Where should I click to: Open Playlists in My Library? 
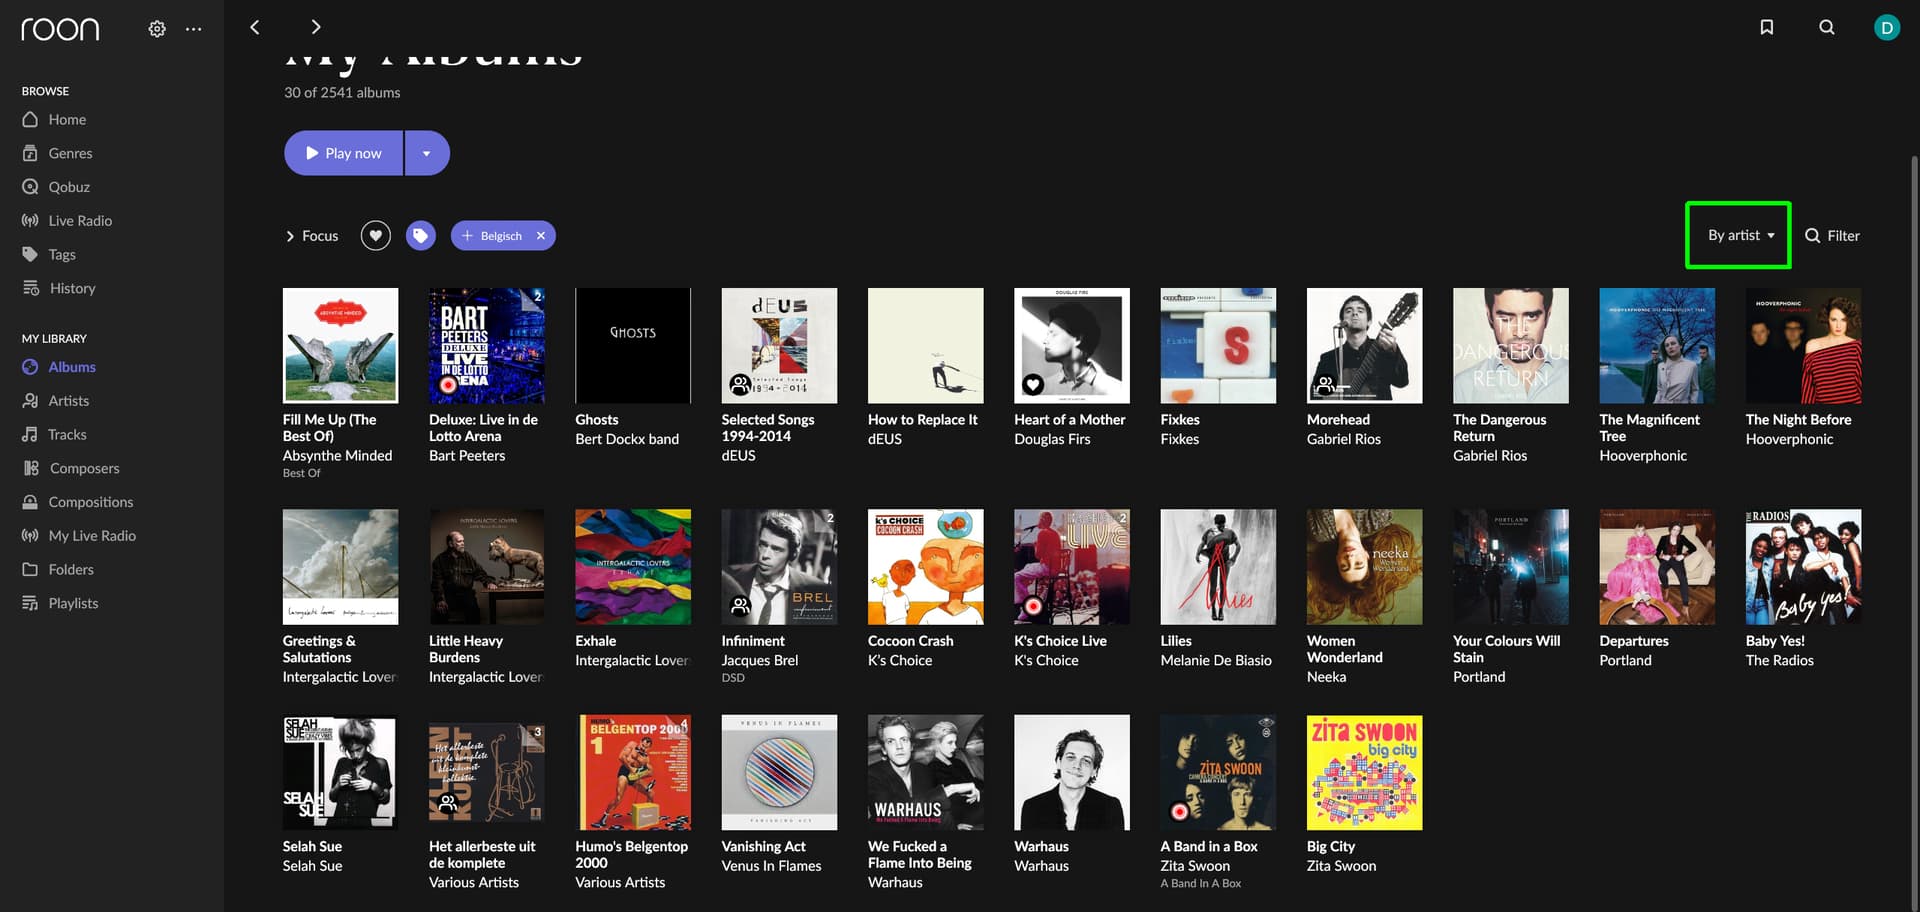point(73,604)
